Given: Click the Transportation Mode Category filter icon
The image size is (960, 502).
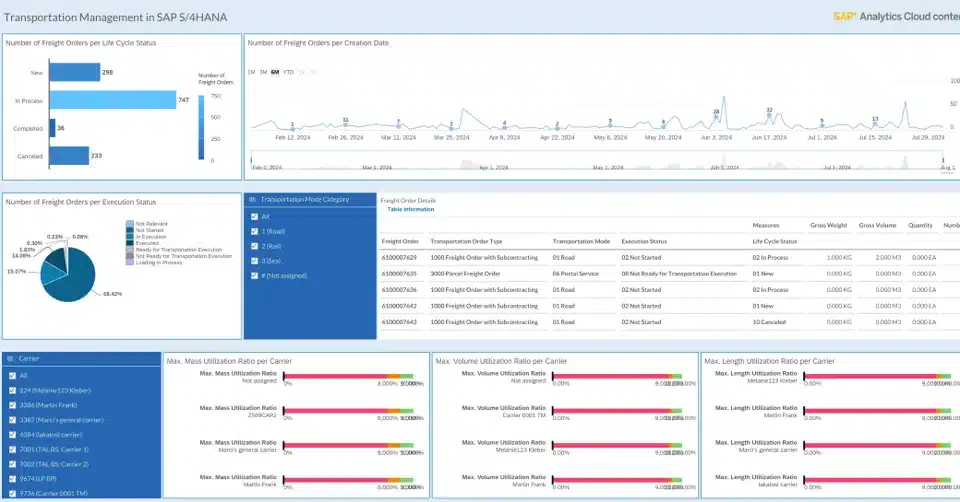Looking at the screenshot, I should point(252,200).
